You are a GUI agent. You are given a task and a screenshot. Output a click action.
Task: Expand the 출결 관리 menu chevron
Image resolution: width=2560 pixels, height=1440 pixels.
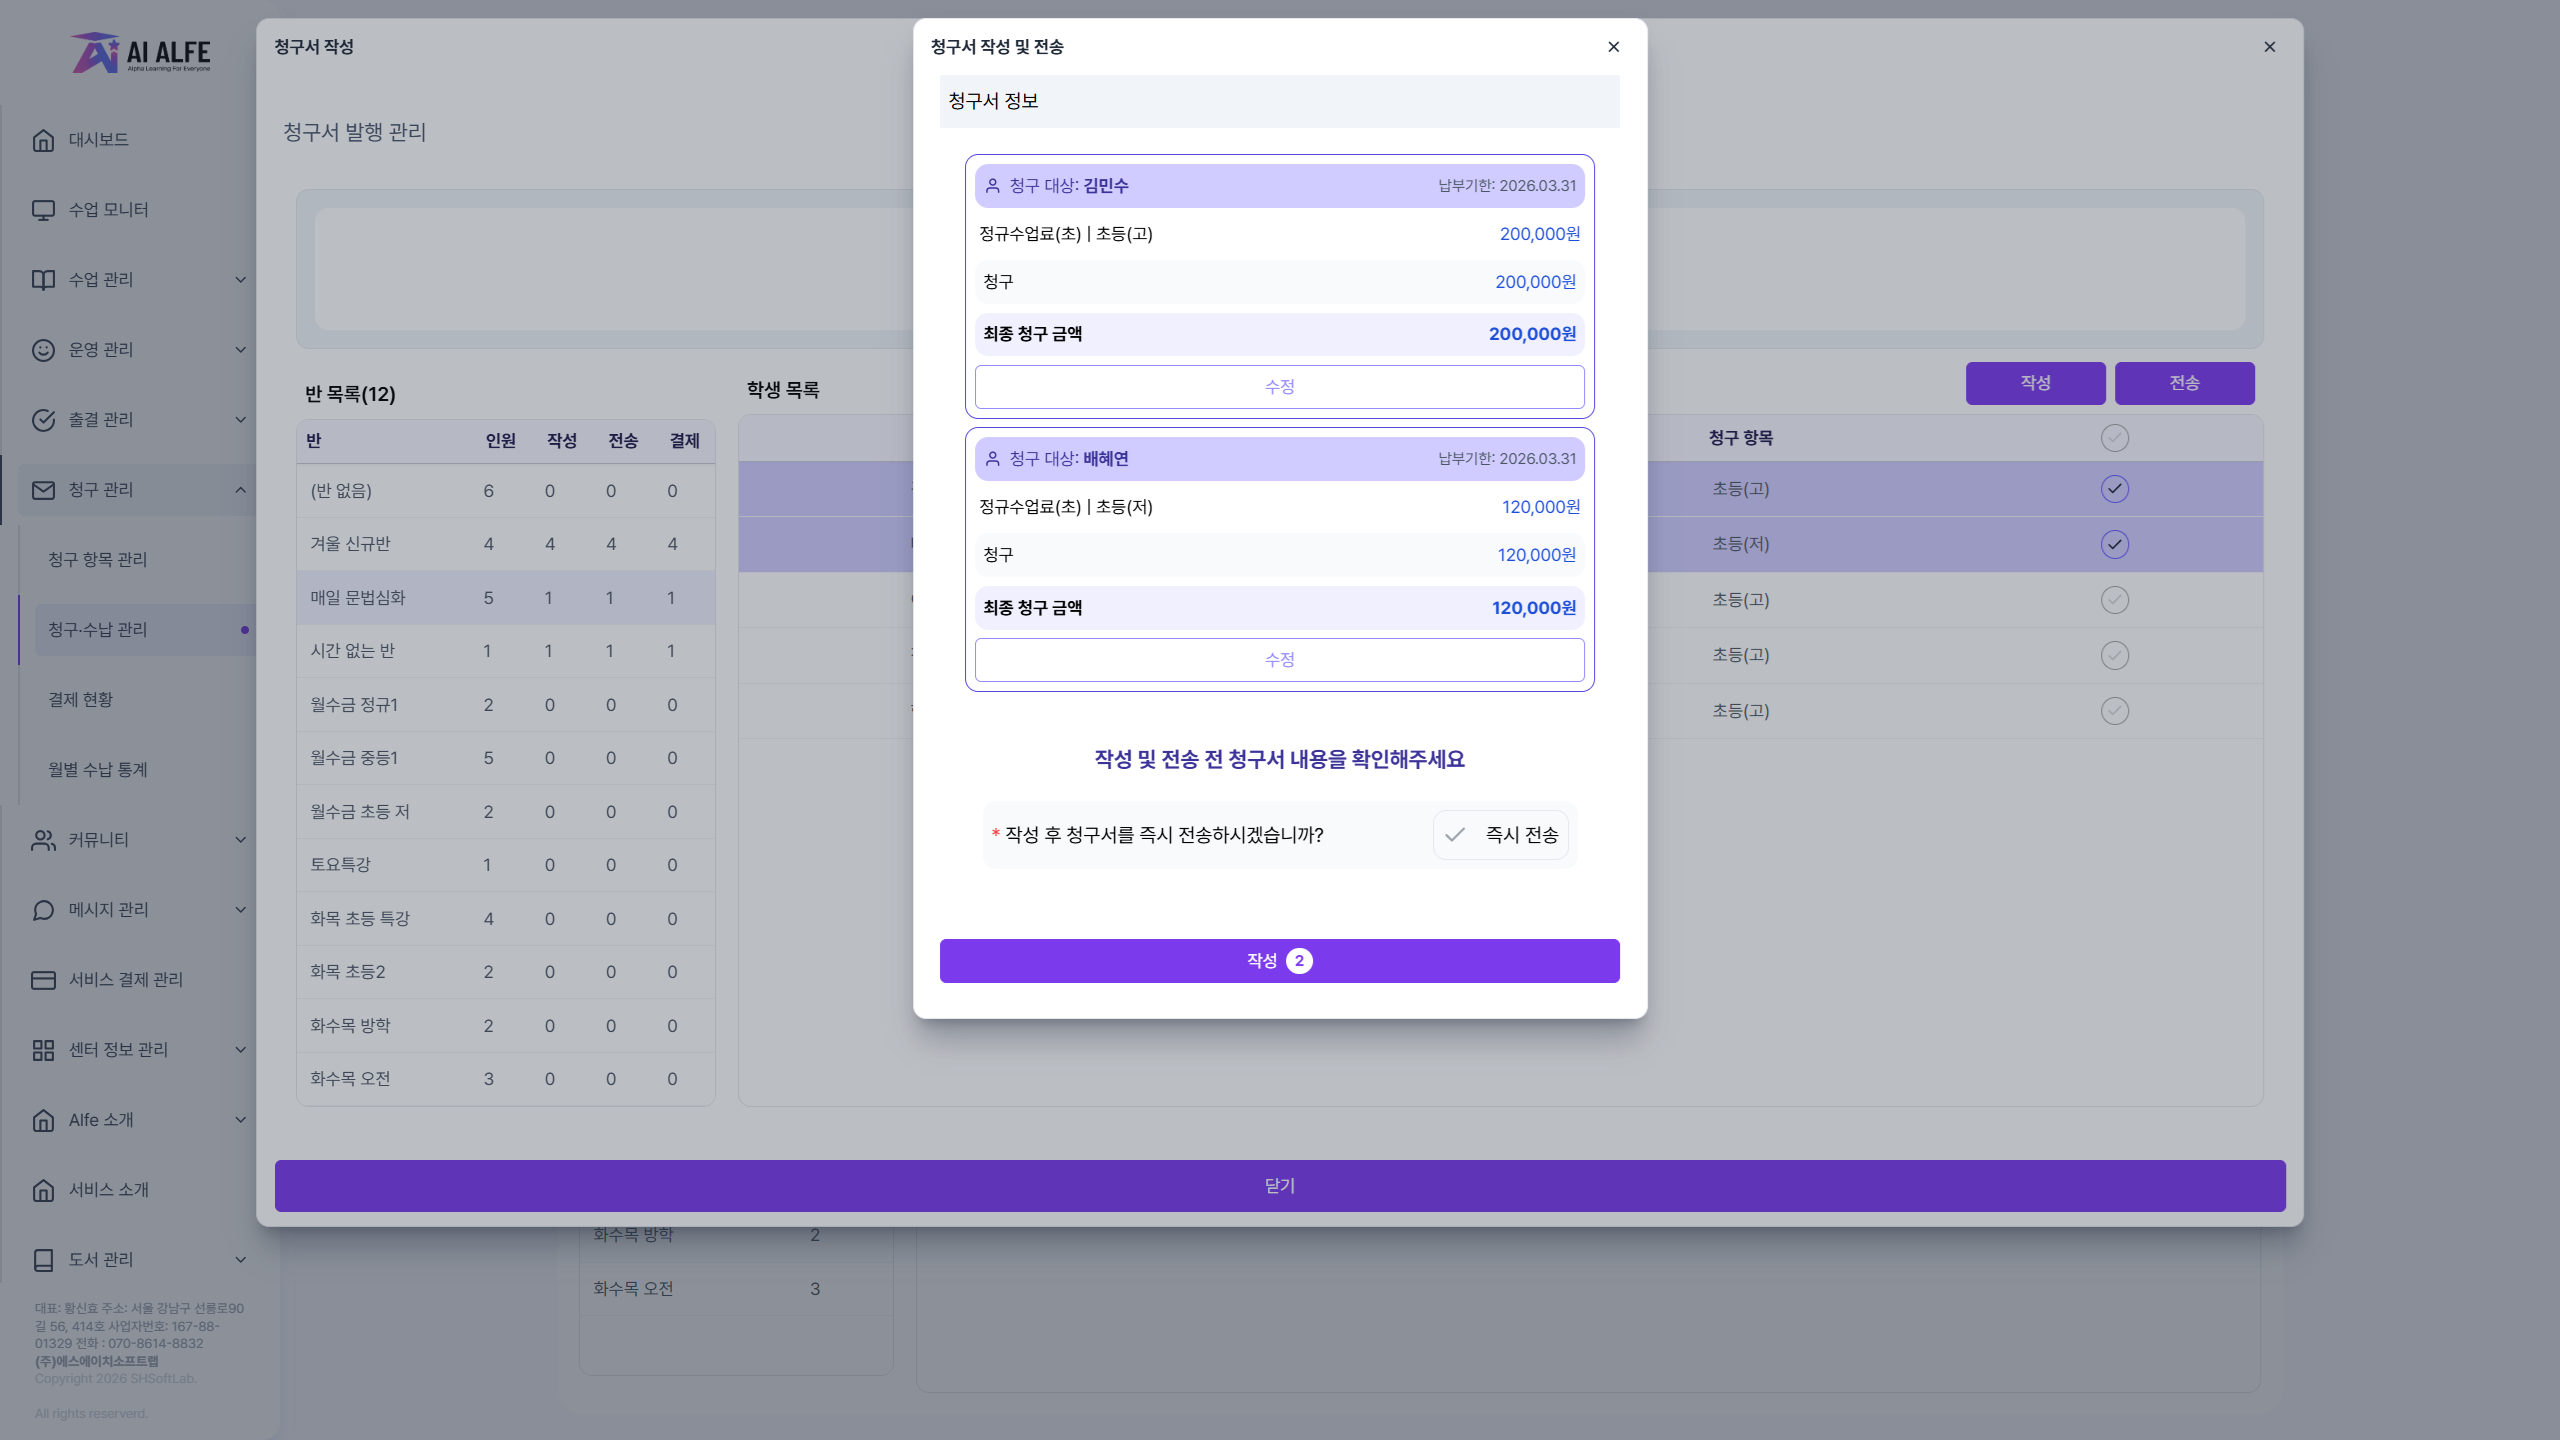pos(240,420)
